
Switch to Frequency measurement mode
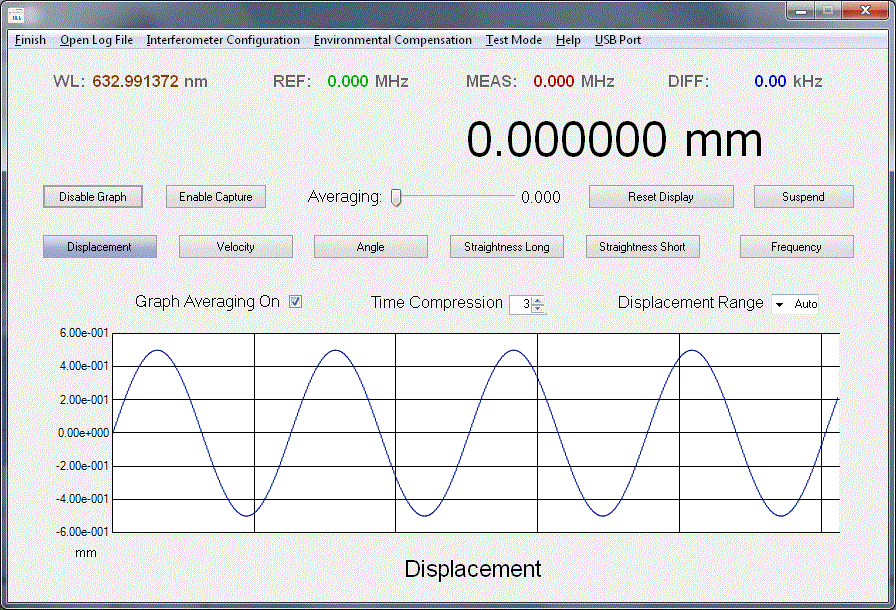pyautogui.click(x=796, y=247)
